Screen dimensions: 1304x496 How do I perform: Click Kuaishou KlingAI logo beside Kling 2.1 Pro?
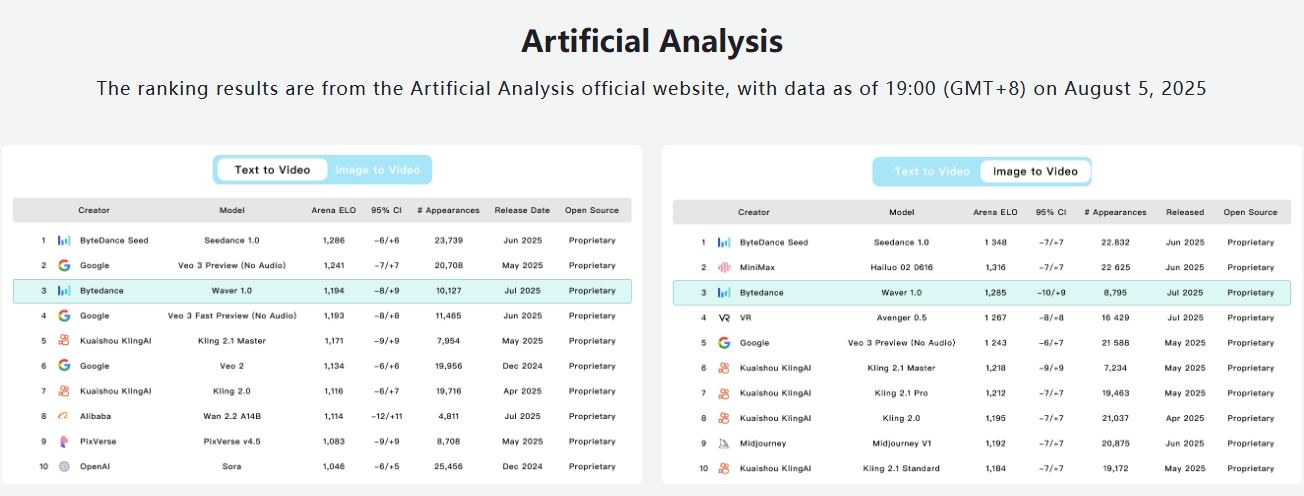tap(724, 393)
